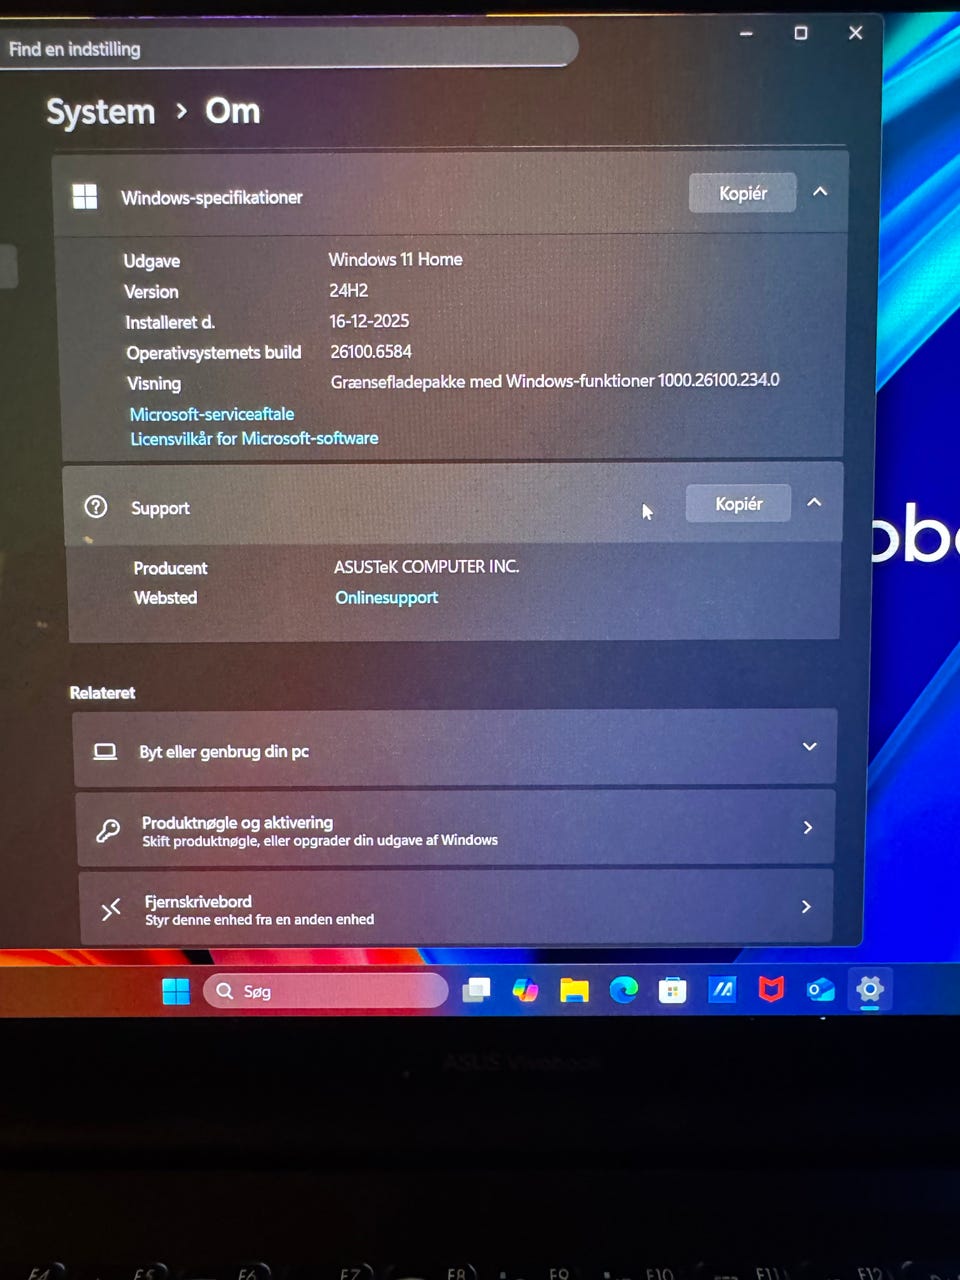Select ASUSTeK COMPUTER INC. manufacturer text
Image resolution: width=960 pixels, height=1280 pixels.
click(427, 566)
